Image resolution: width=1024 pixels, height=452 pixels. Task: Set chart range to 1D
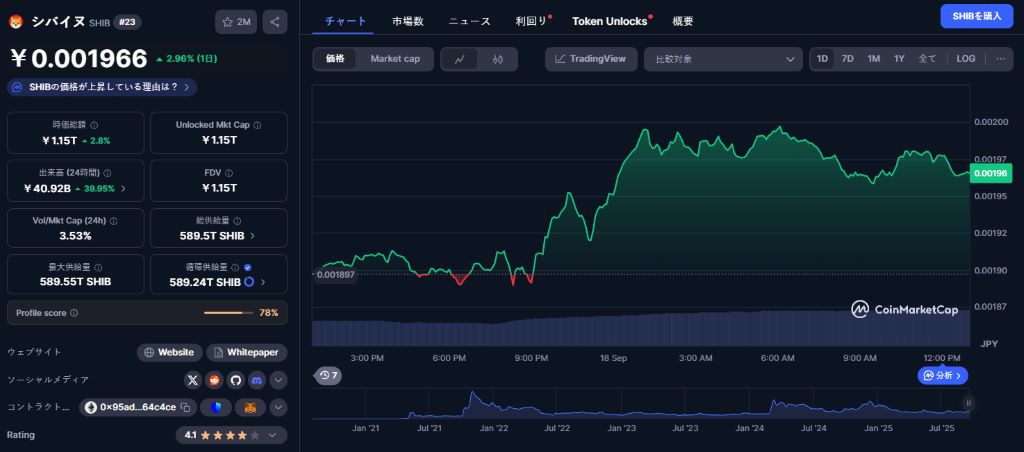coord(822,59)
